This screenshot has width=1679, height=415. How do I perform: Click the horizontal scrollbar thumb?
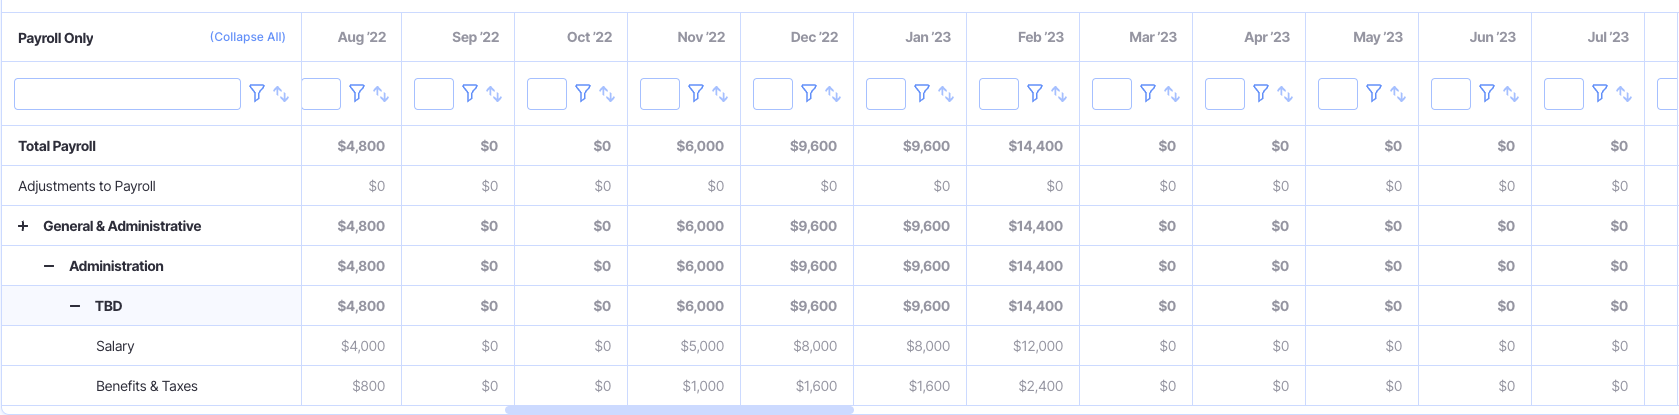679,410
